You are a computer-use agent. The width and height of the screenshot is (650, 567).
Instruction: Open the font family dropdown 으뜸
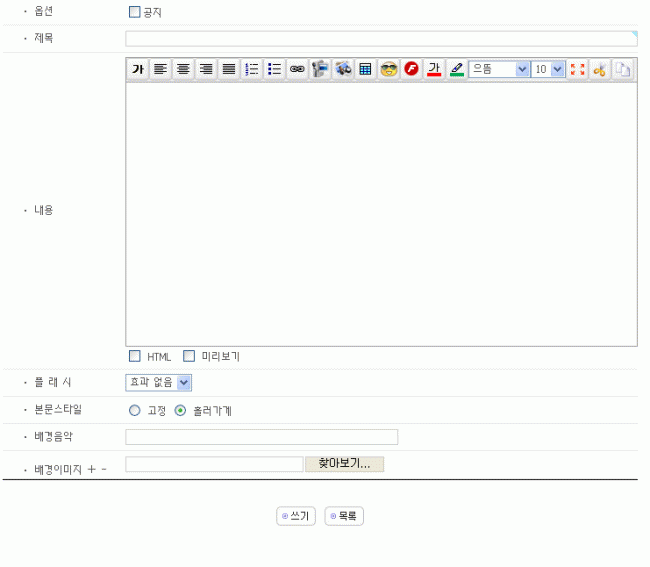pyautogui.click(x=499, y=69)
